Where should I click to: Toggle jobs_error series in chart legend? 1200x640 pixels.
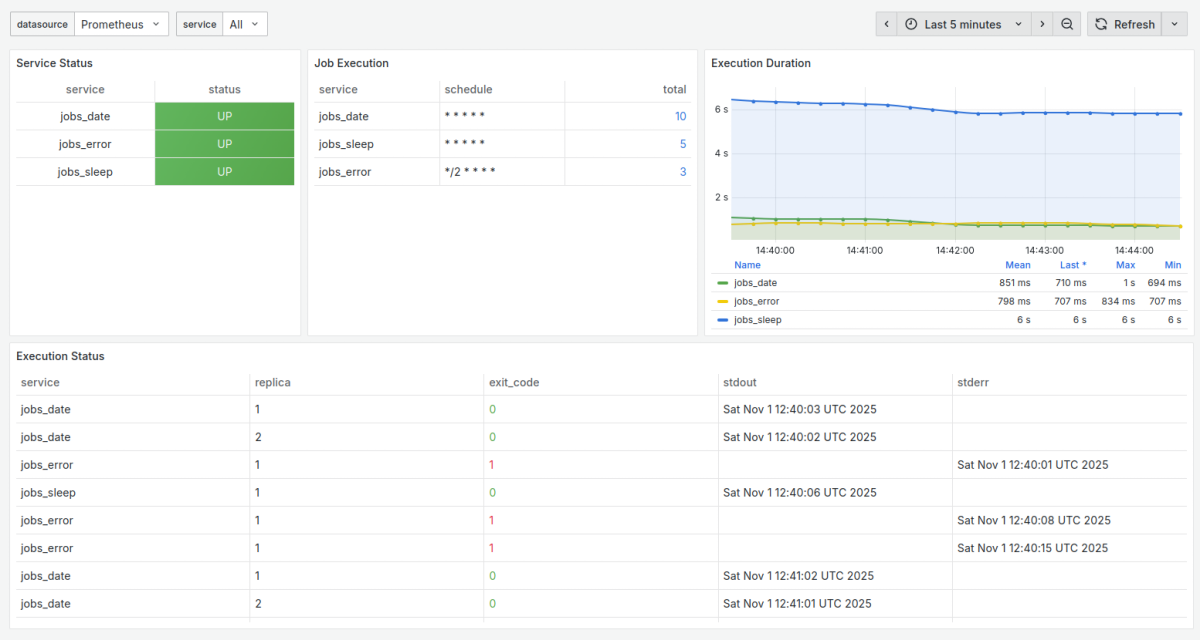[x=756, y=301]
